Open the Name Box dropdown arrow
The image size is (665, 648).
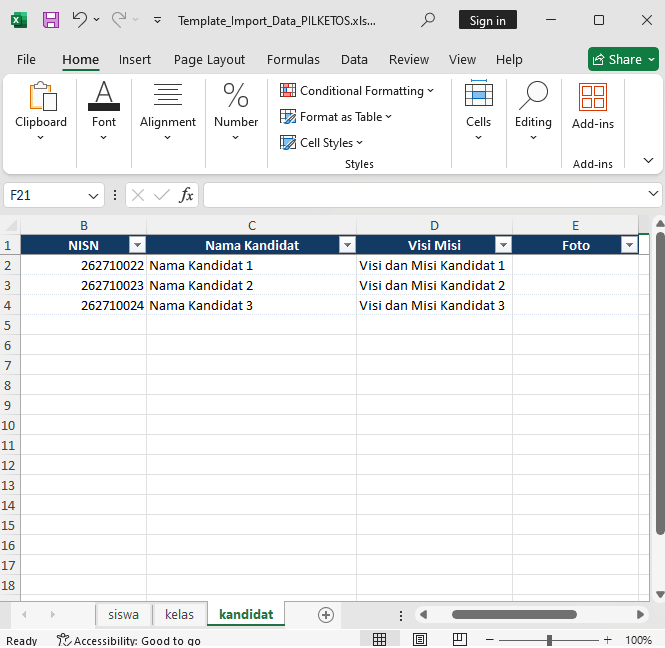coord(93,196)
